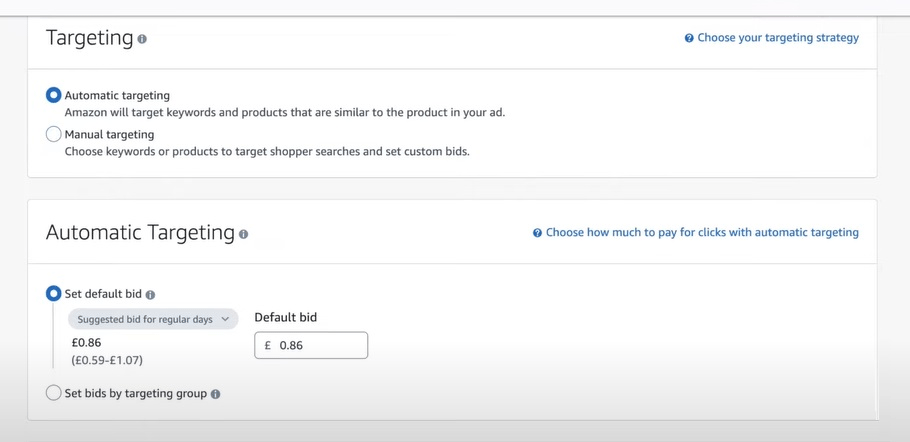Click the suggested bid value £0.86 under the dropdown
Screen dimensions: 910x442
click(x=87, y=343)
